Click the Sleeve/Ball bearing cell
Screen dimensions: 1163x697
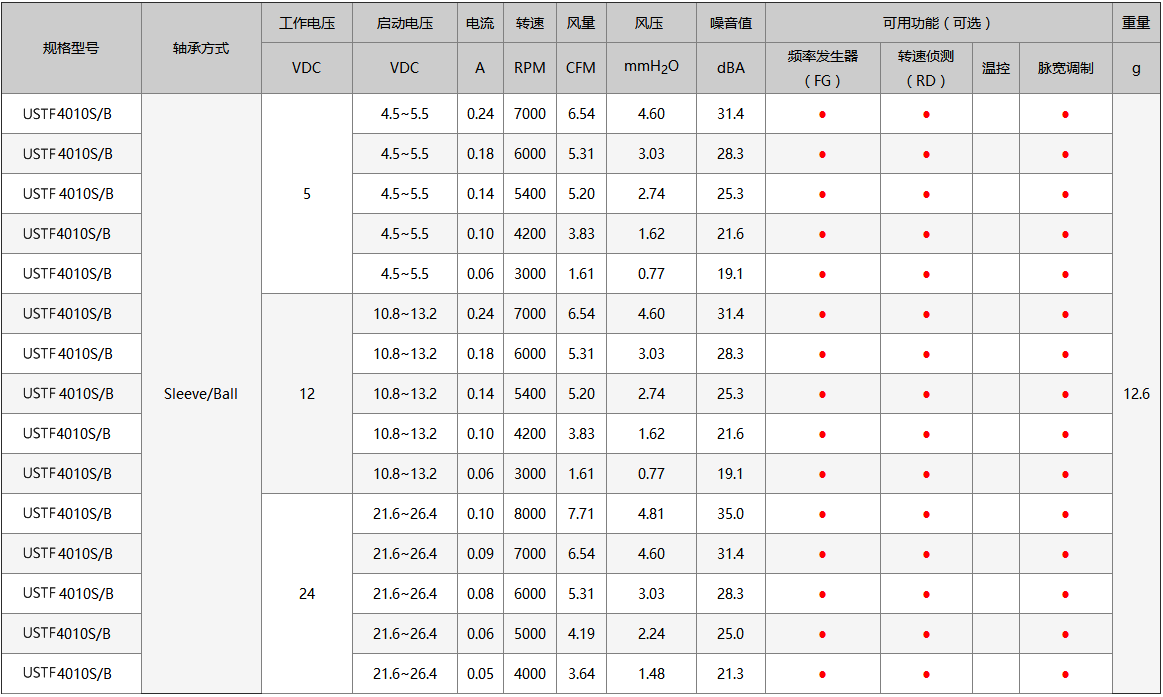tap(201, 394)
